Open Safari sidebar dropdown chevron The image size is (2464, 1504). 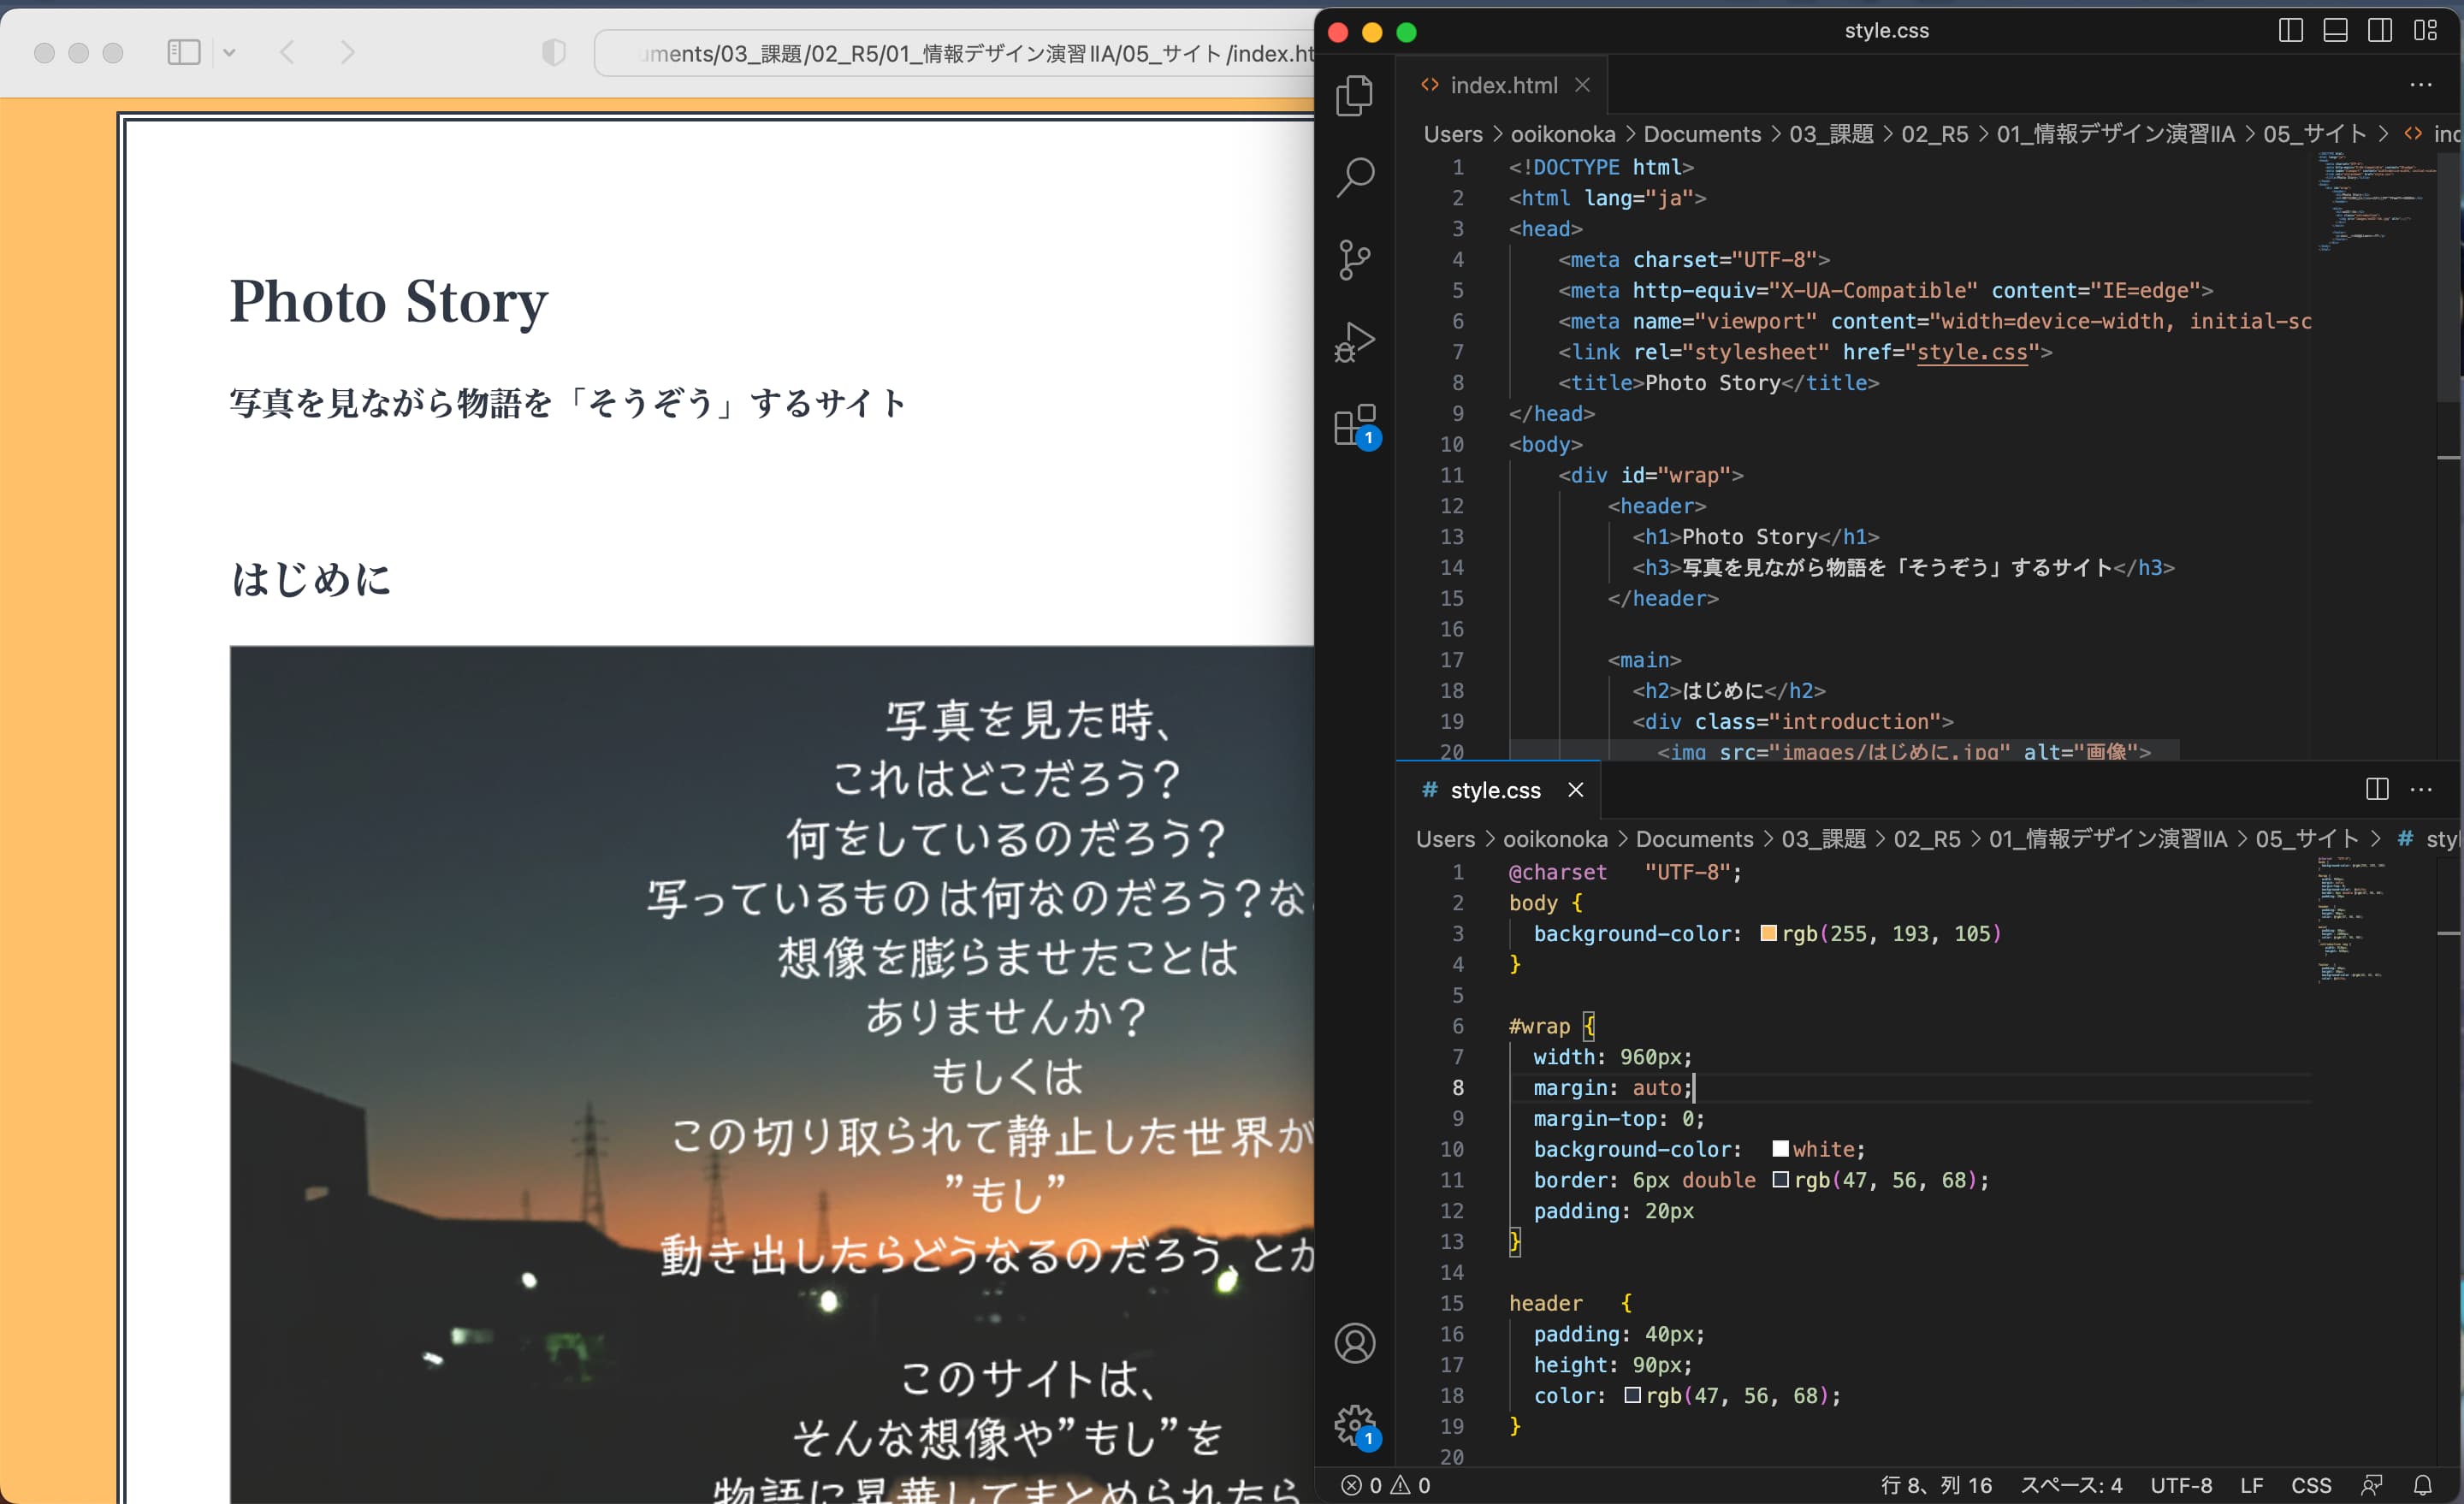pos(229,53)
